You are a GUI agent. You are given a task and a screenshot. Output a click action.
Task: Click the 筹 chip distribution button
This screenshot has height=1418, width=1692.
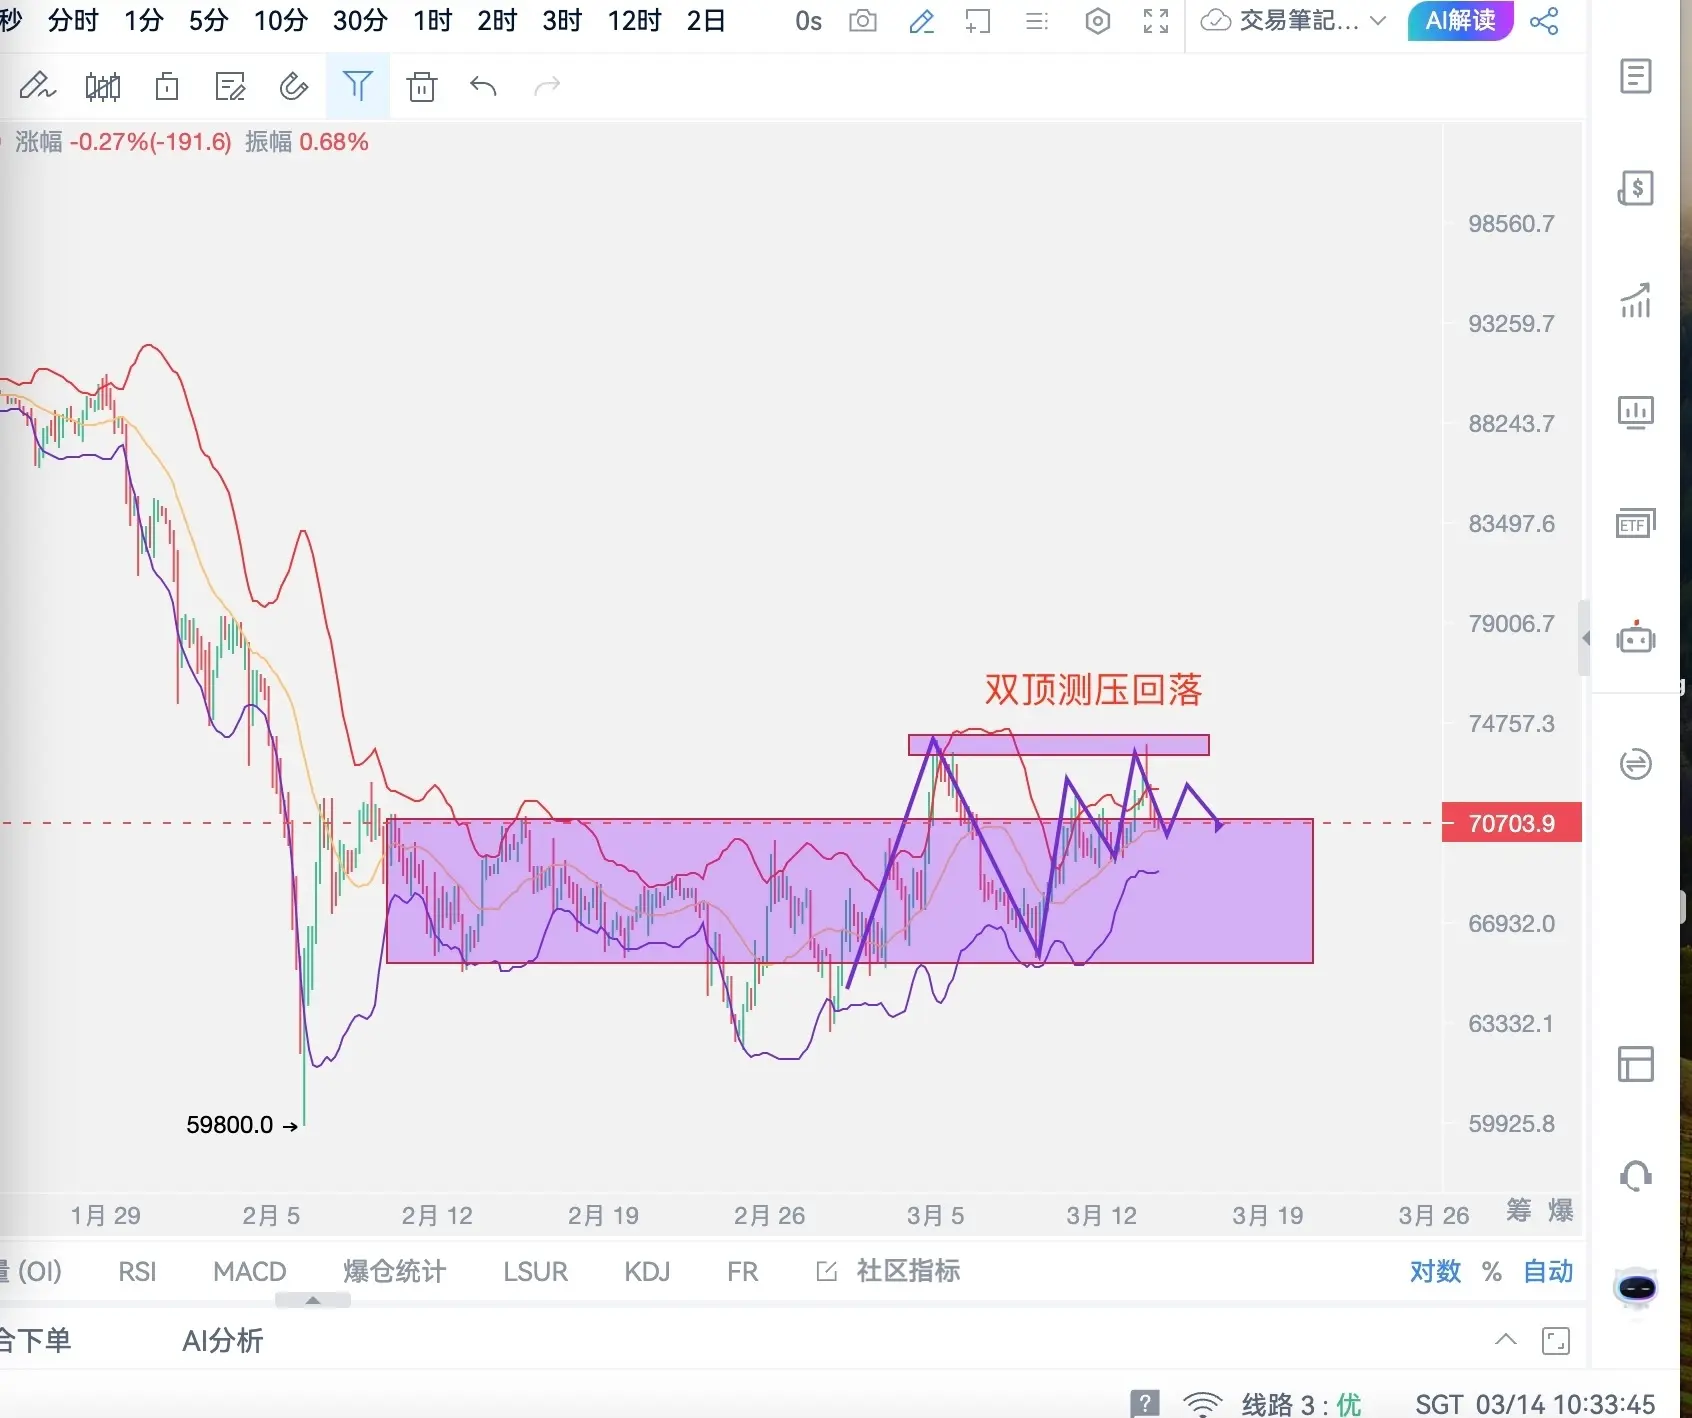tap(1519, 1210)
